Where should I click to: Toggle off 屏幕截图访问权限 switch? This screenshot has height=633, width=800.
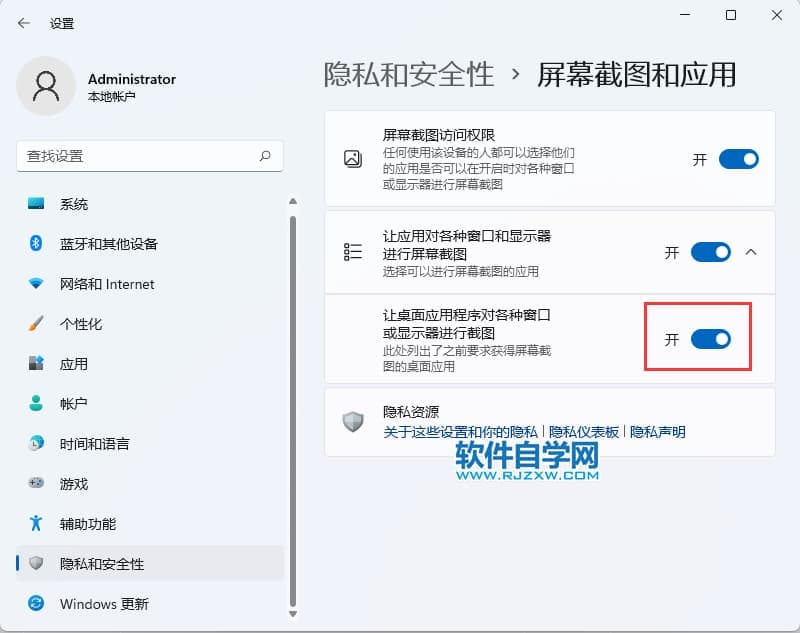(738, 158)
